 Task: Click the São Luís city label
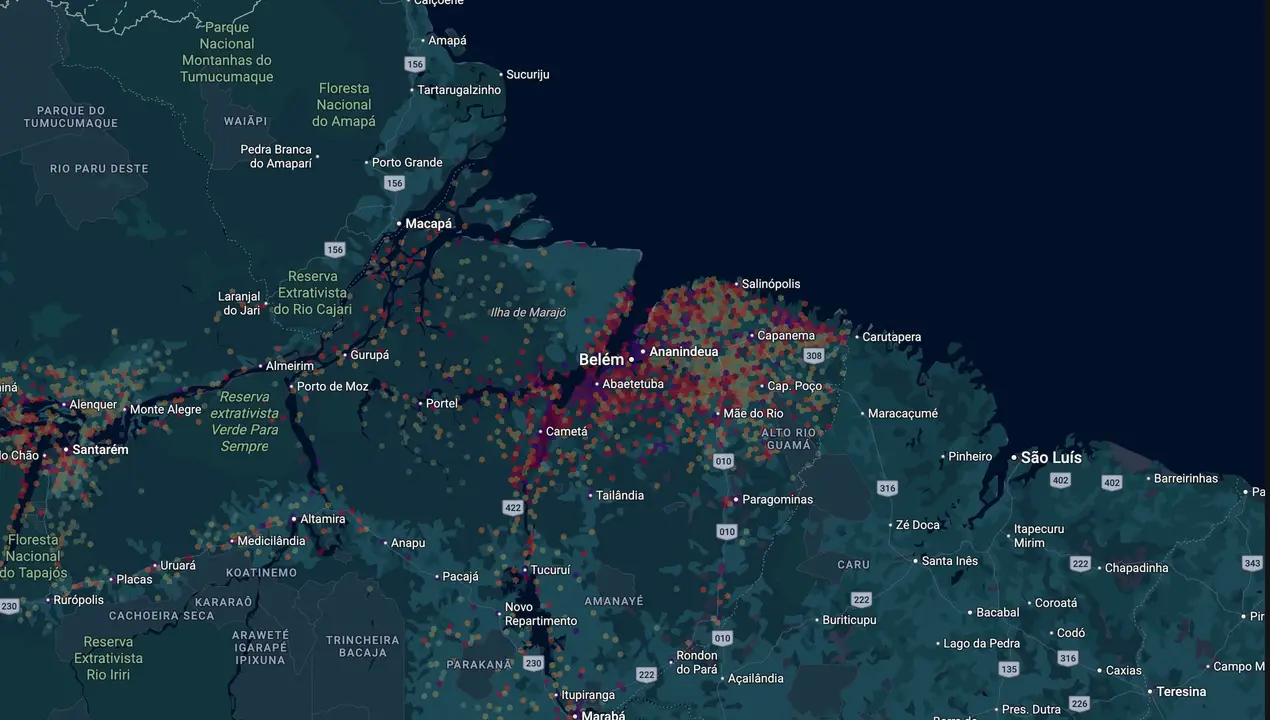point(1051,457)
